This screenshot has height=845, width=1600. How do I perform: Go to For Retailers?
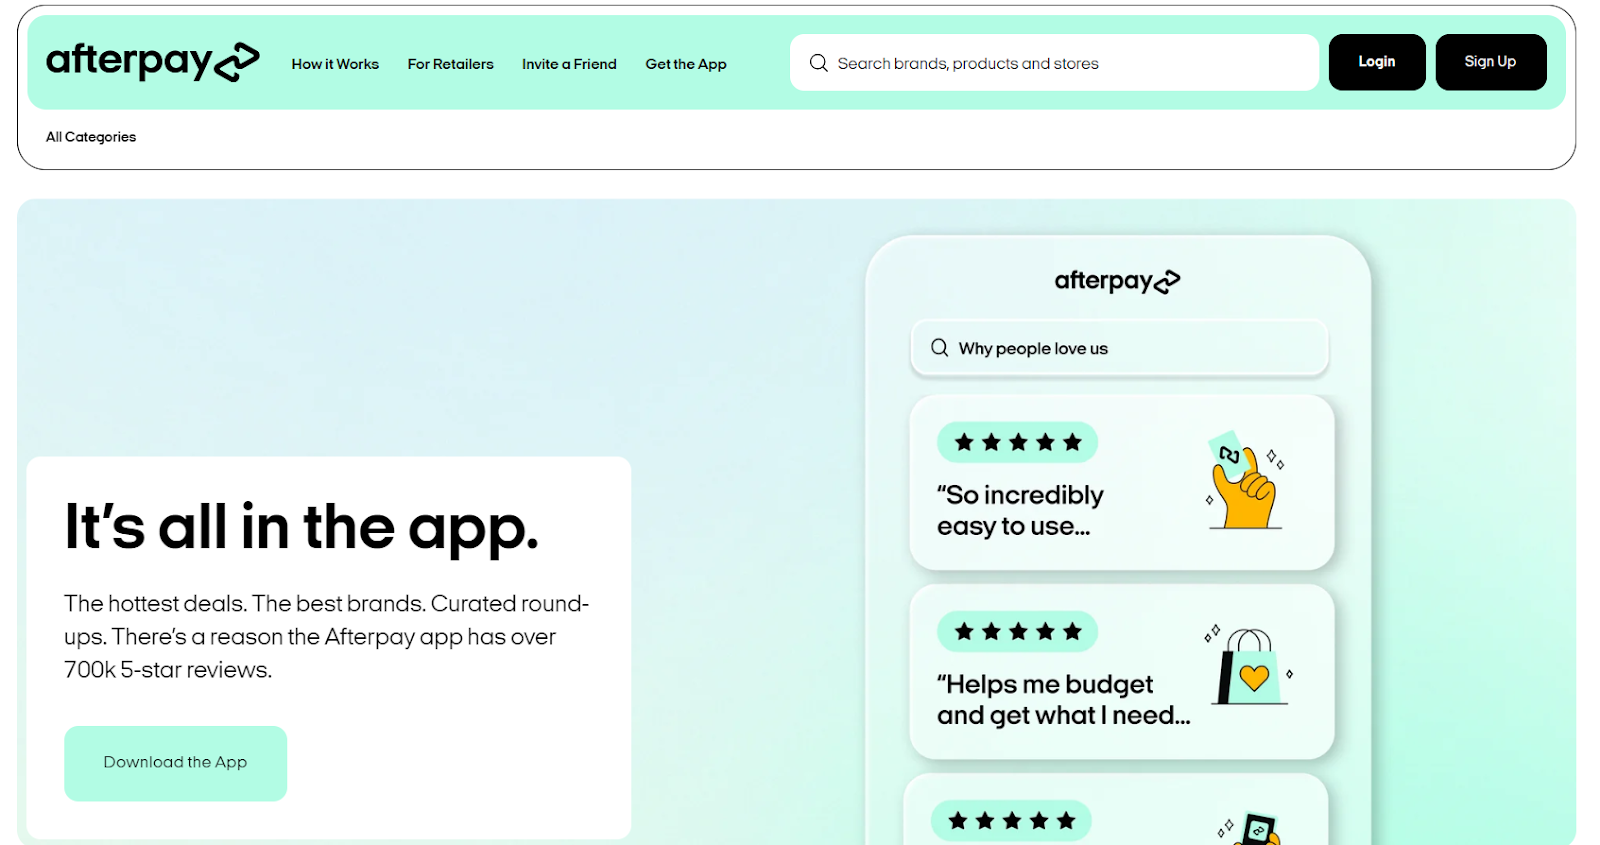pos(450,64)
